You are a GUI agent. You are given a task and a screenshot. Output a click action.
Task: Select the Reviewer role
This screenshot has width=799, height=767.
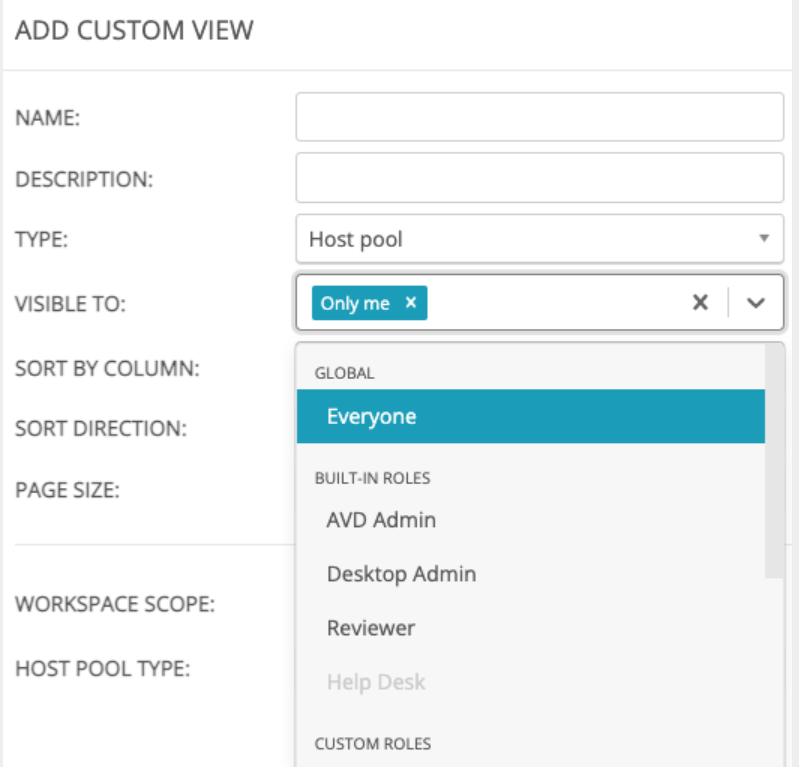(370, 628)
